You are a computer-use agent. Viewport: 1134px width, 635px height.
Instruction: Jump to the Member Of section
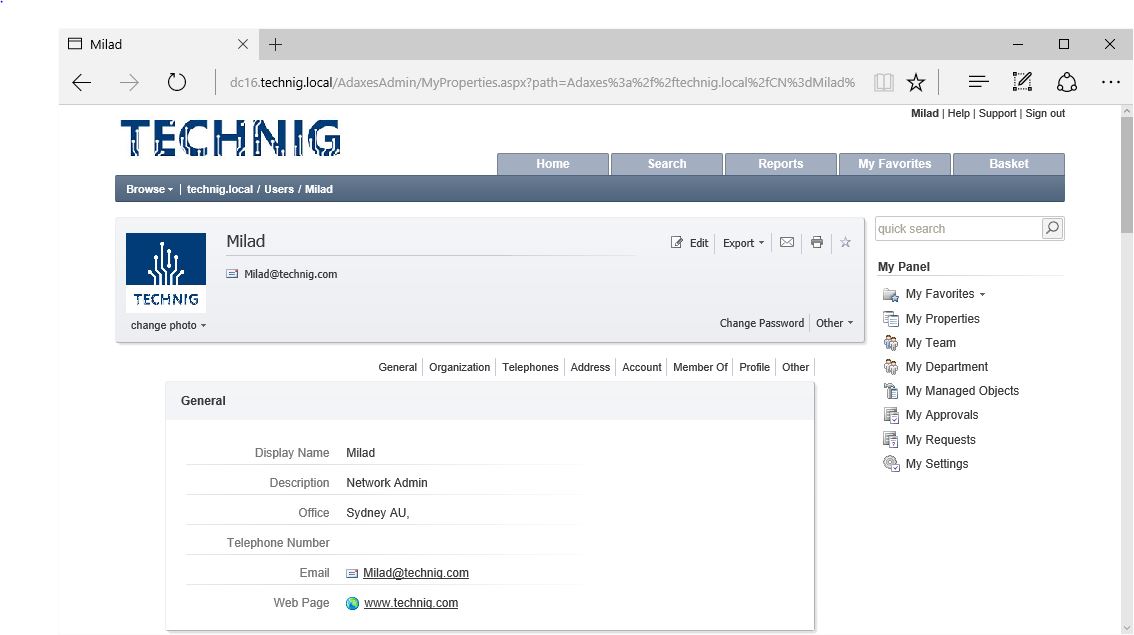(x=700, y=367)
